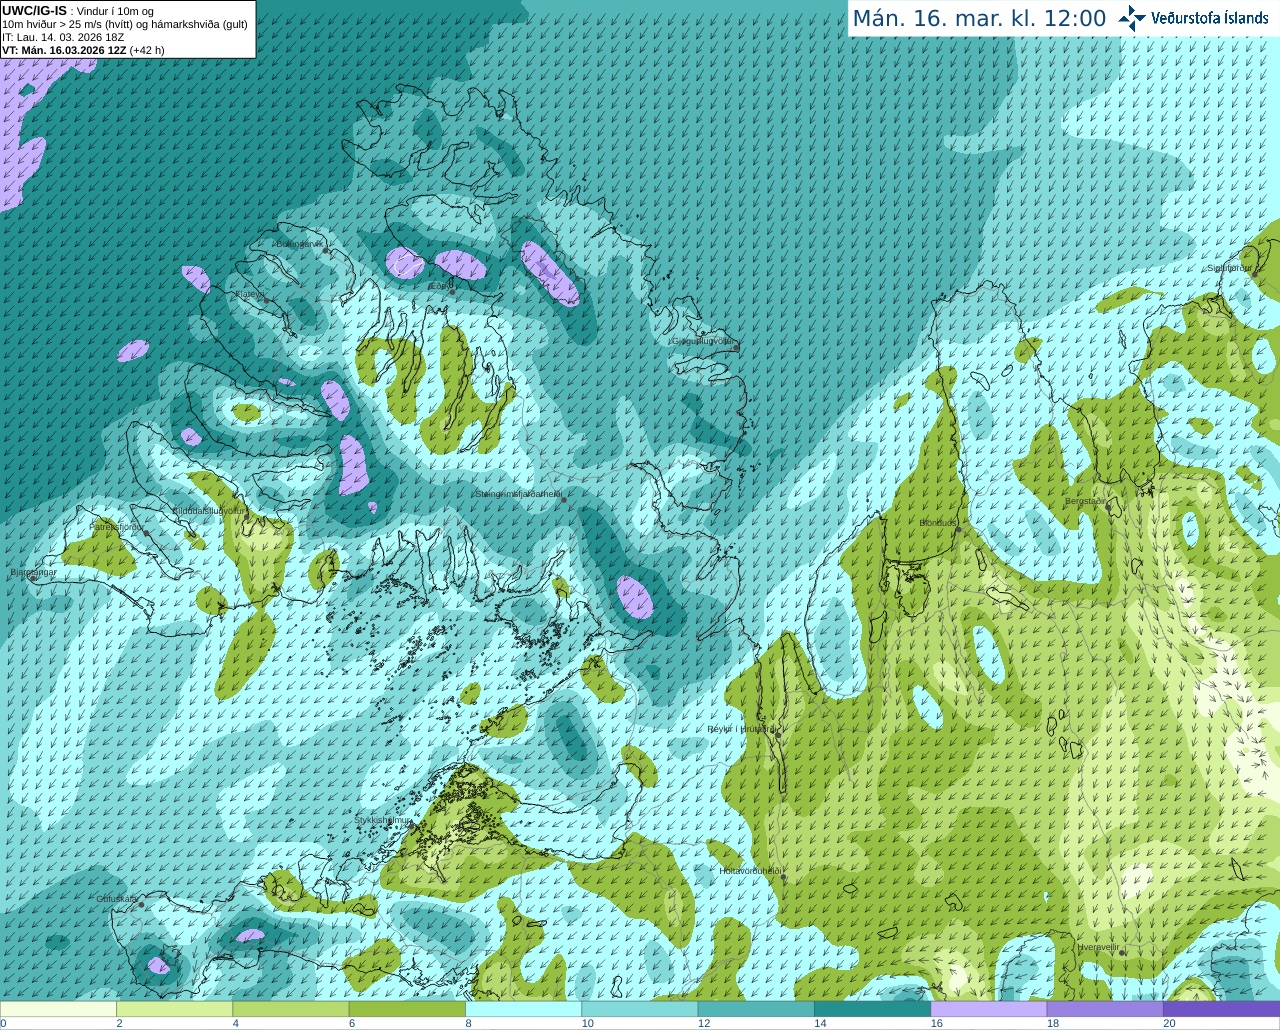This screenshot has width=1280, height=1030.
Task: Click the legend scale value 2
Action: (119, 1023)
